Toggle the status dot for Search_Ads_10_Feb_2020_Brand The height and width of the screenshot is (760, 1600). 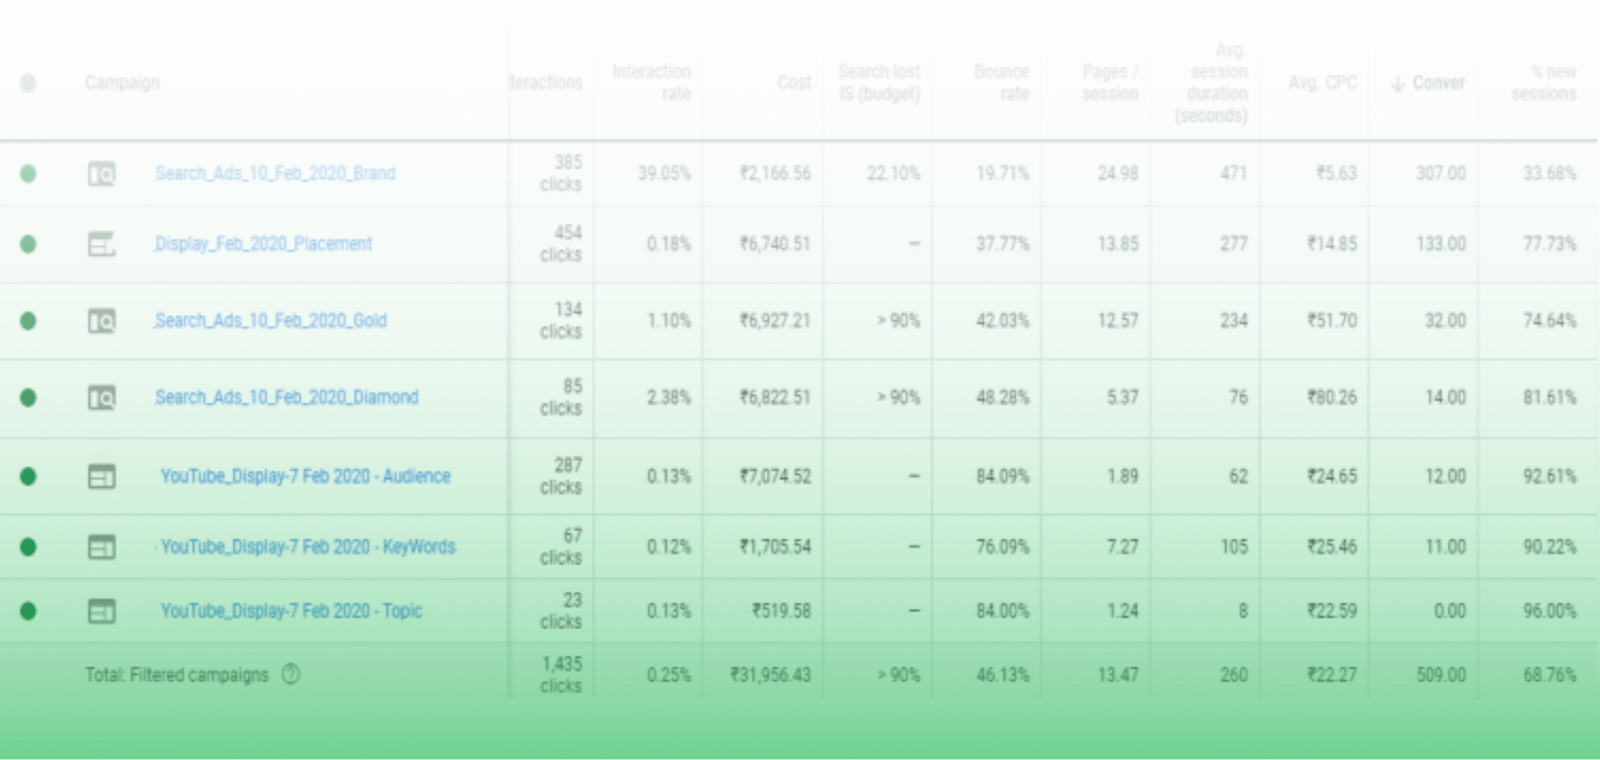pos(28,173)
